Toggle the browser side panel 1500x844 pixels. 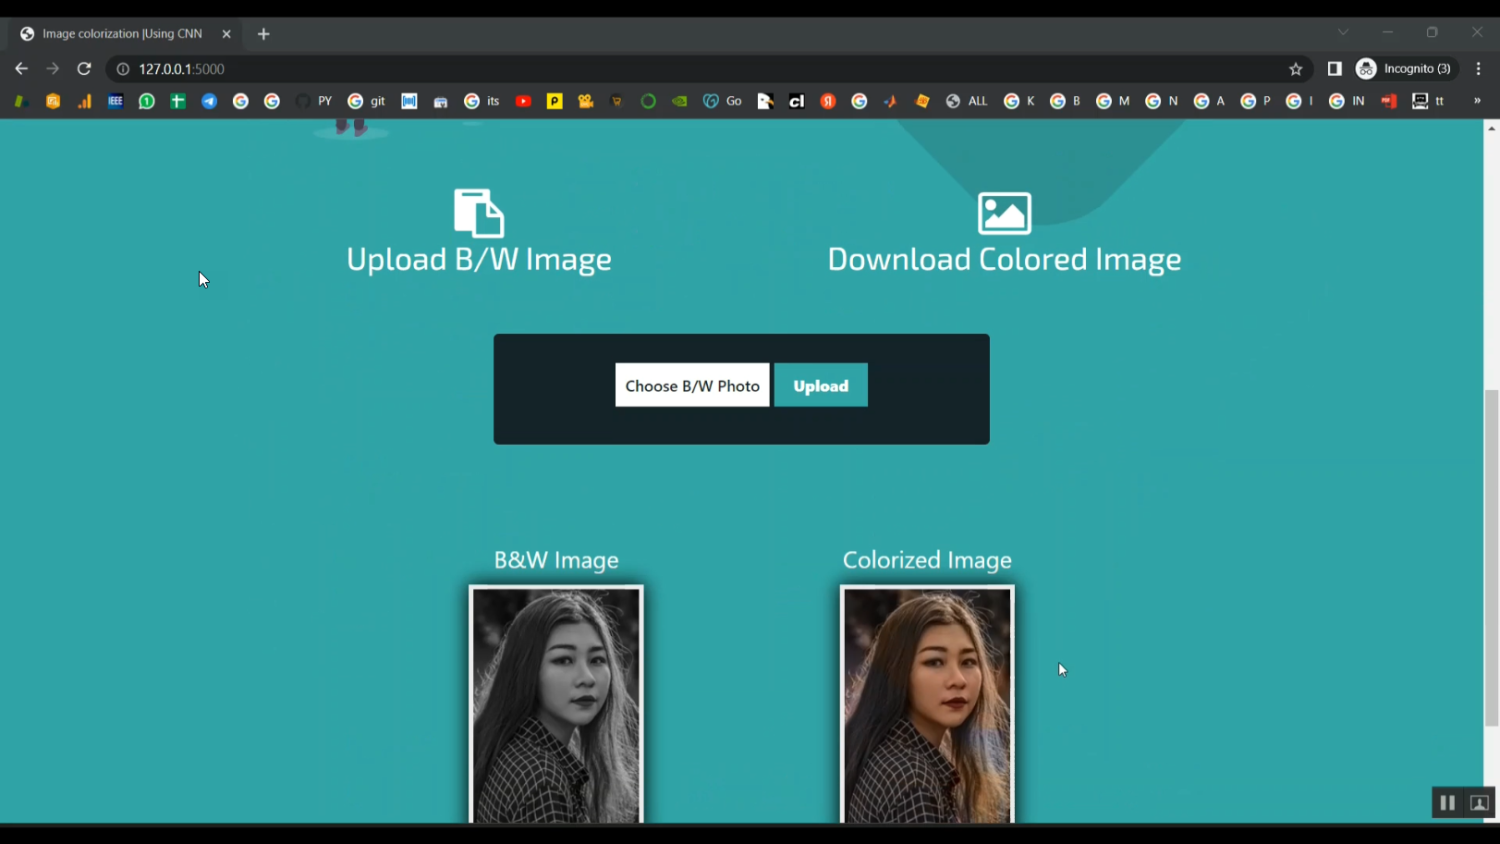point(1334,69)
